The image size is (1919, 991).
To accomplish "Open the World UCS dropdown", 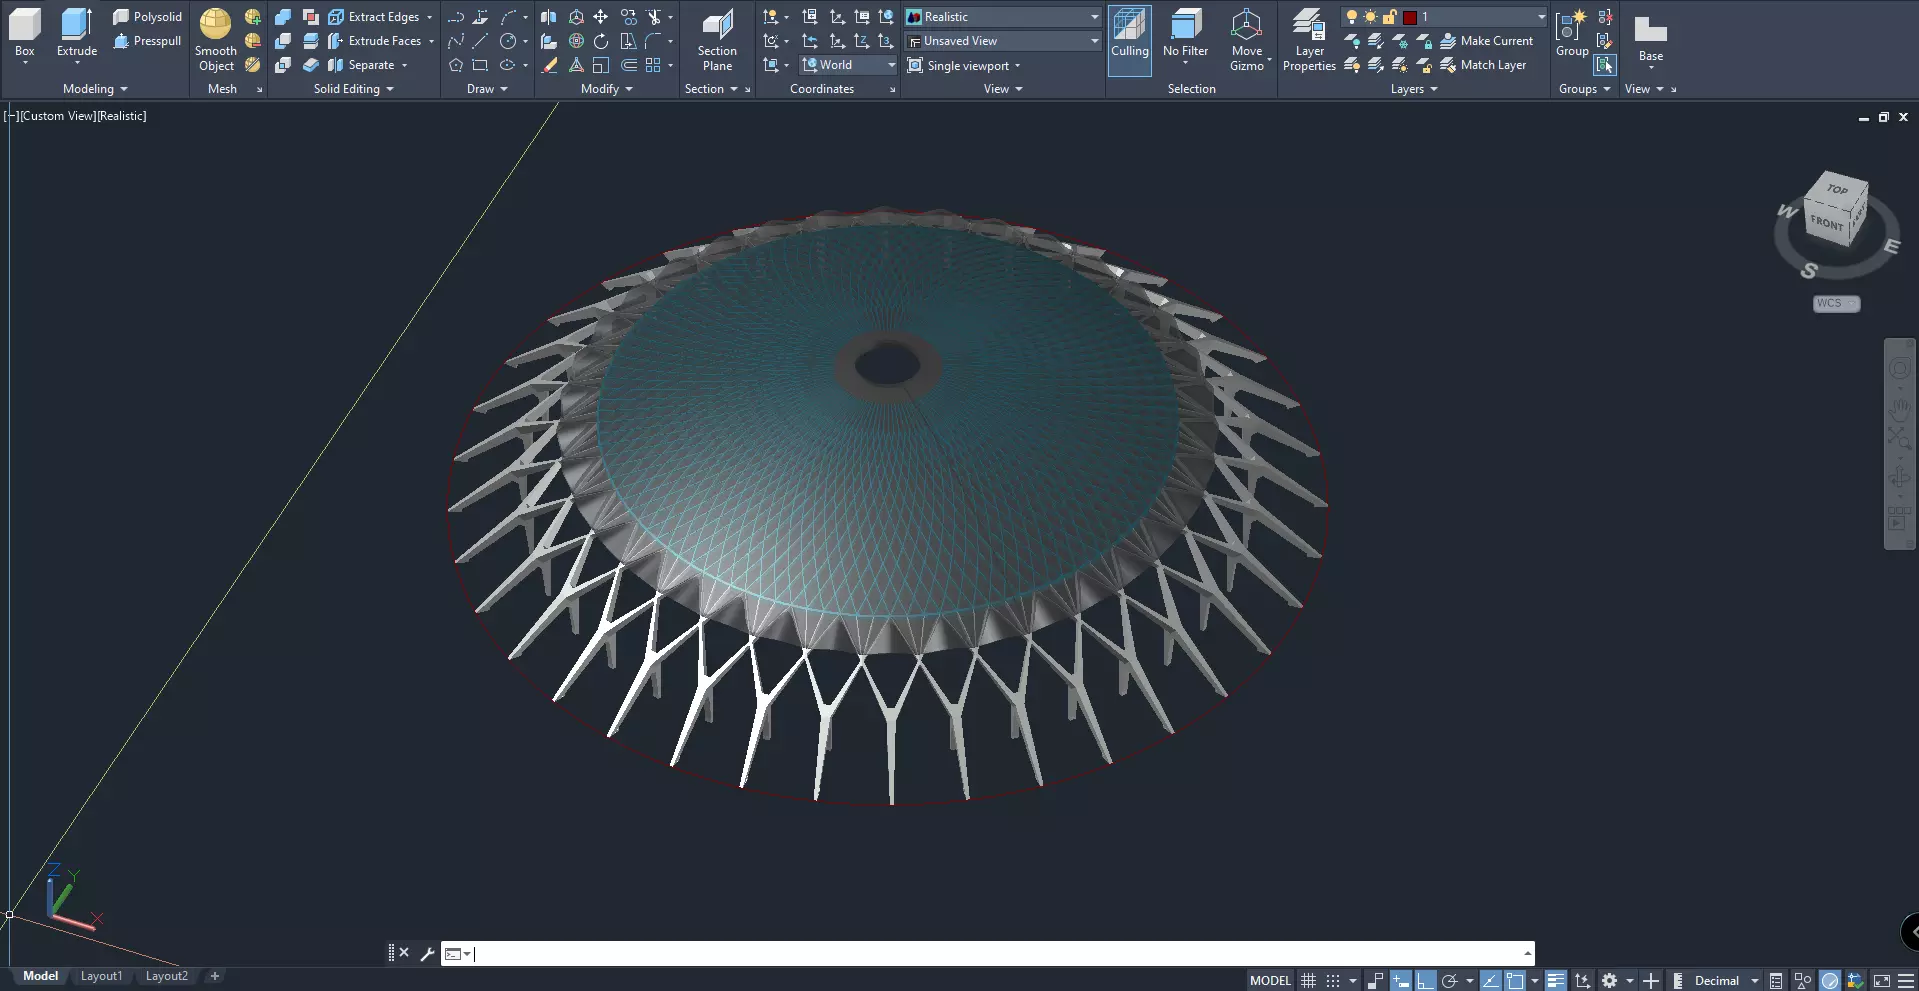I will (848, 65).
